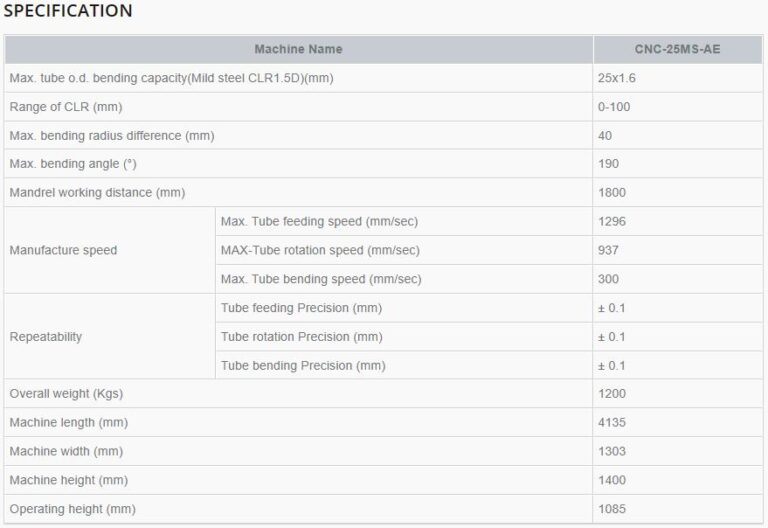Image resolution: width=768 pixels, height=528 pixels.
Task: Select the Range of CLR (mm) label
Action: click(65, 107)
